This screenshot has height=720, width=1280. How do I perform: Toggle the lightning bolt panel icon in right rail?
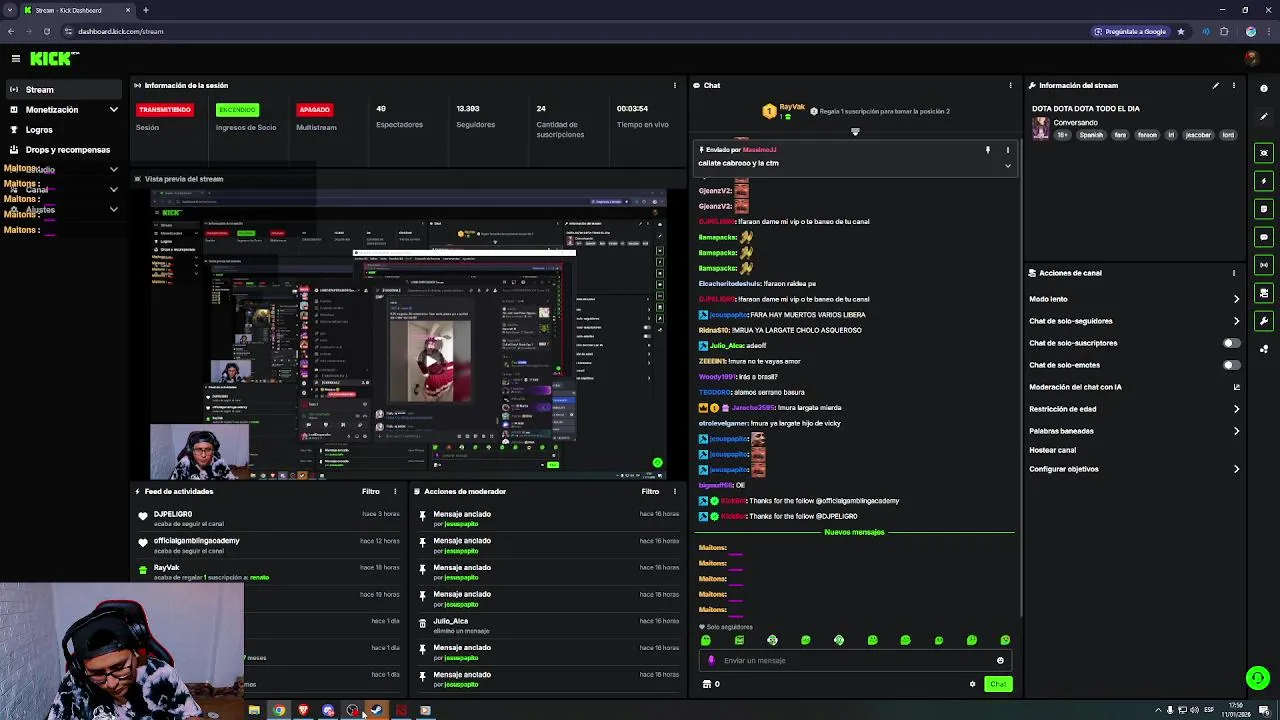[1265, 181]
